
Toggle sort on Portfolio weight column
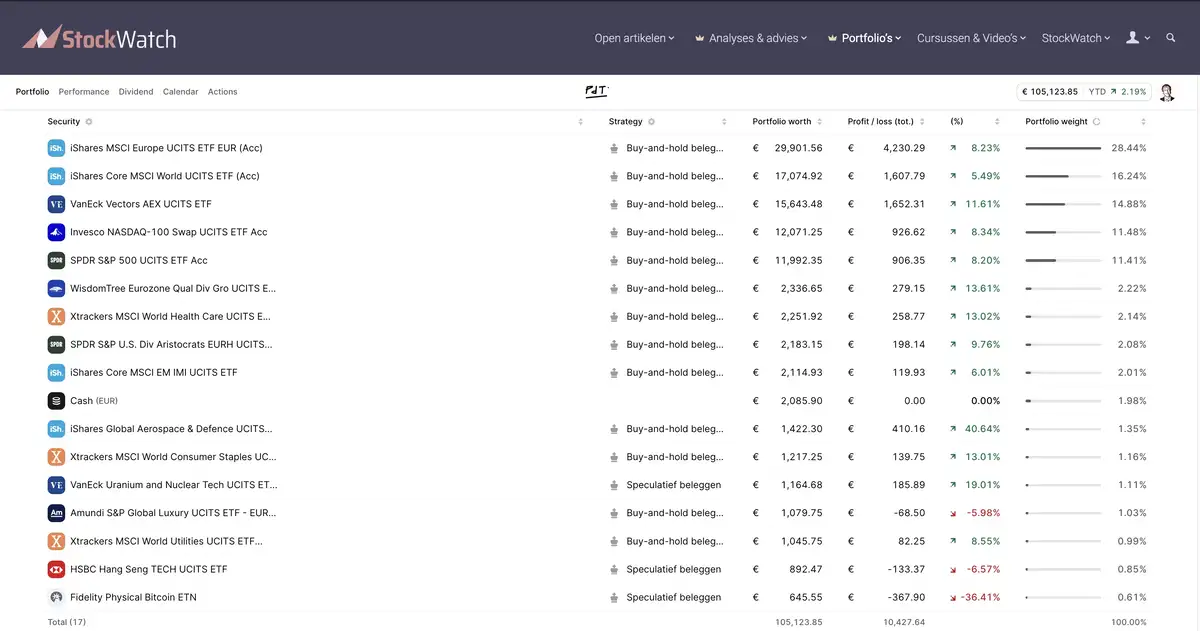click(1144, 122)
